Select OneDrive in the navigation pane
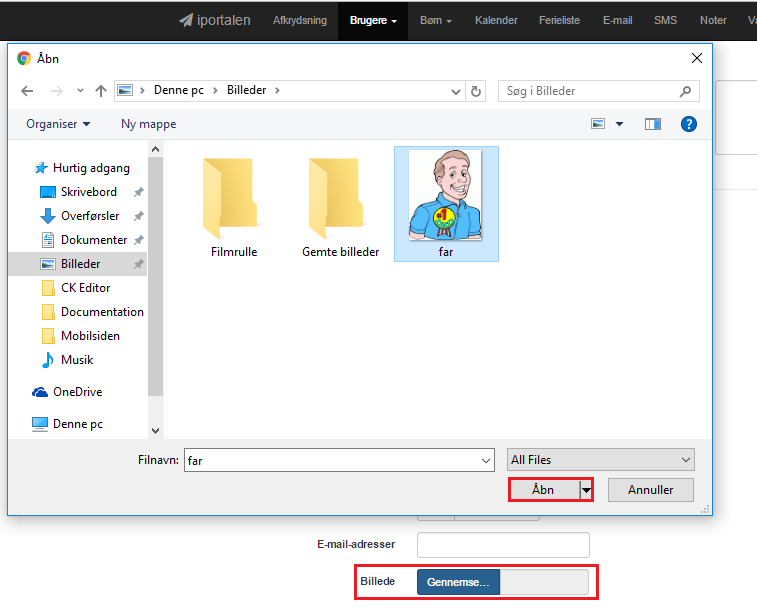The width and height of the screenshot is (757, 610). (77, 392)
